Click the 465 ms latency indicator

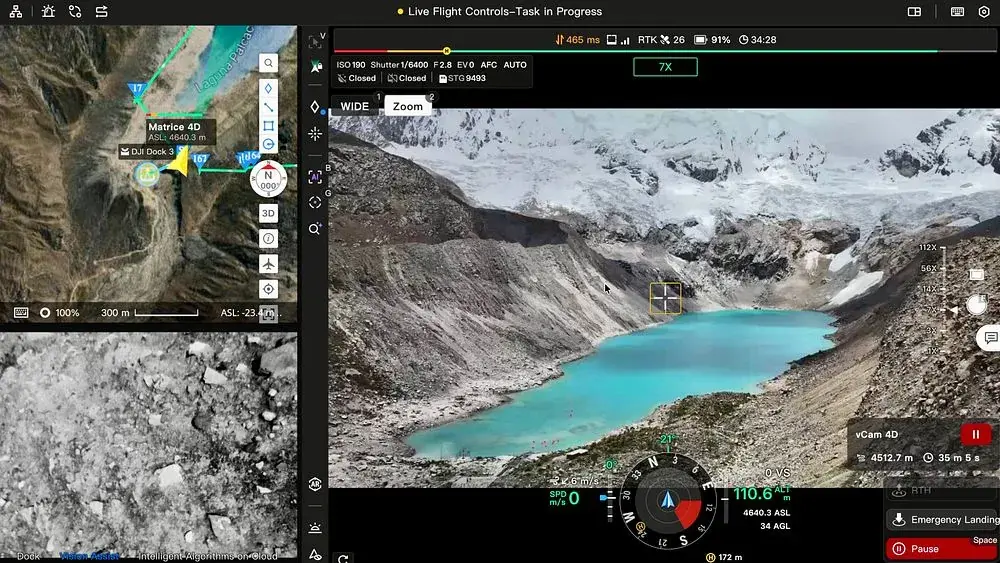point(577,40)
